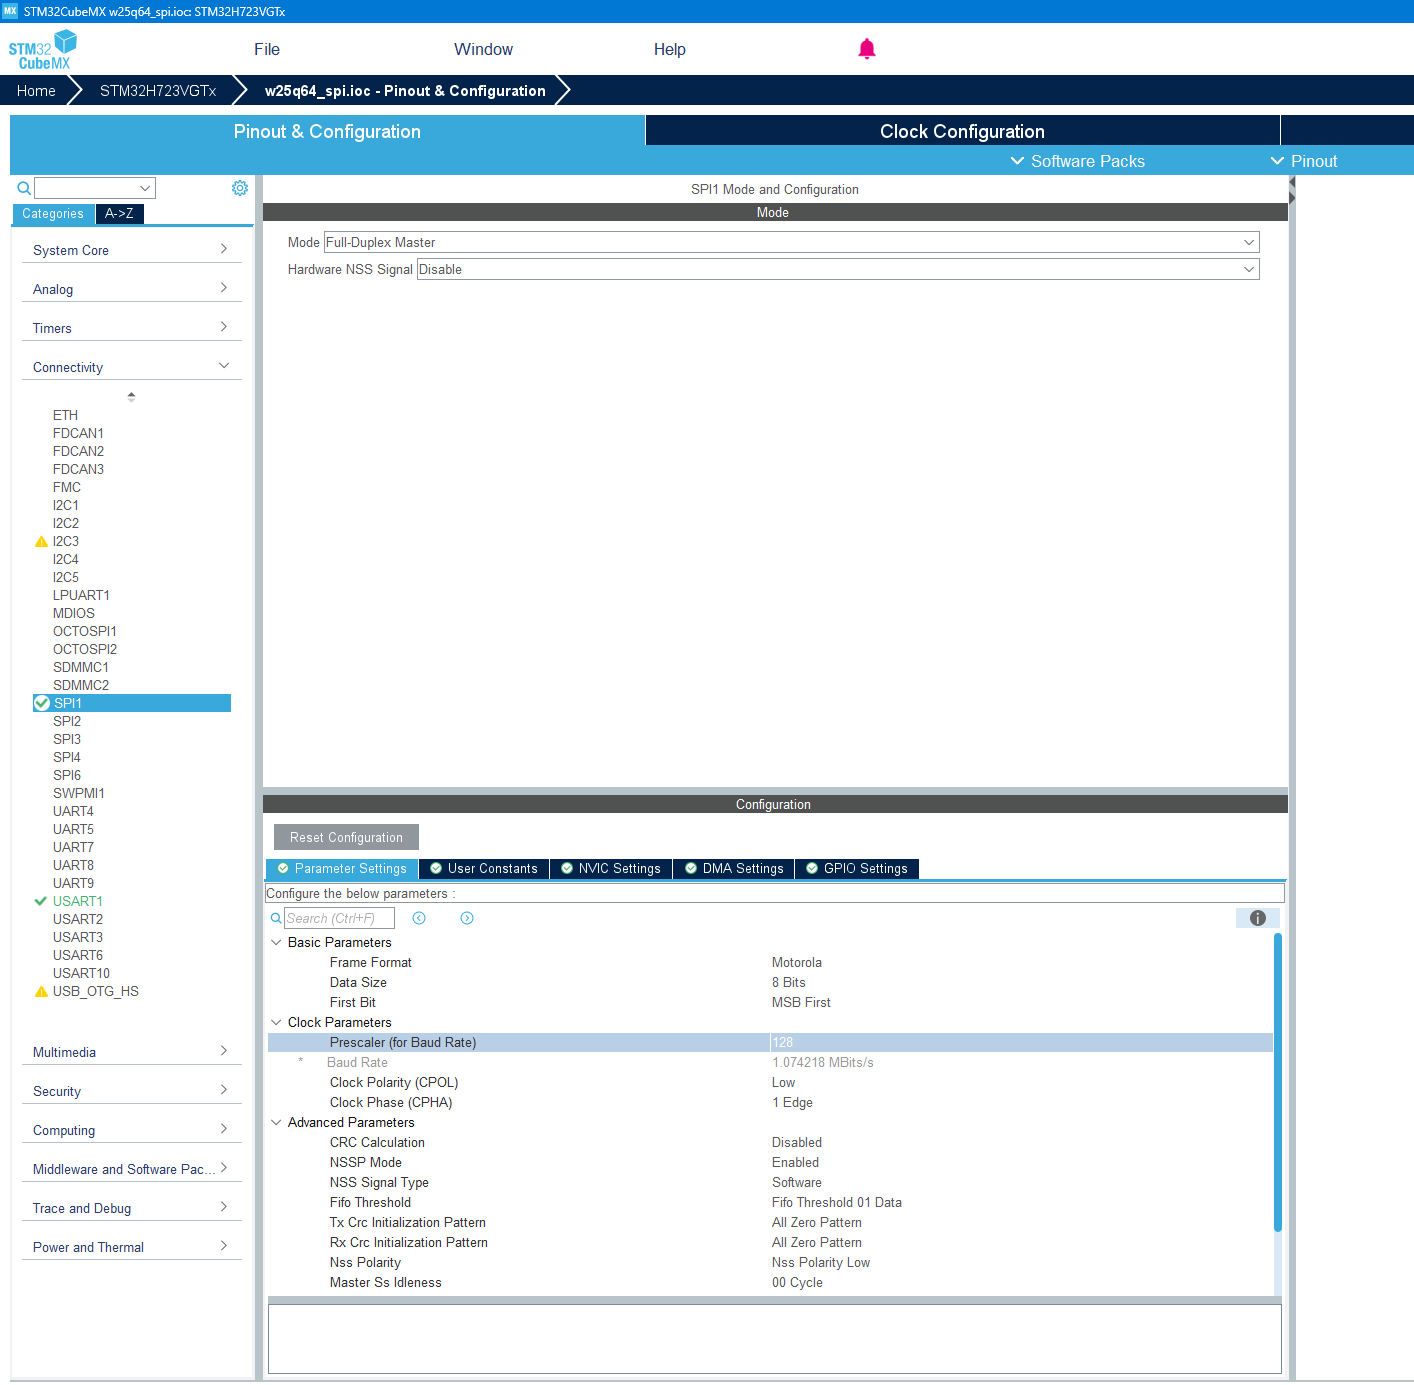Open the pink notification bell
This screenshot has height=1385, width=1414.
point(867,49)
